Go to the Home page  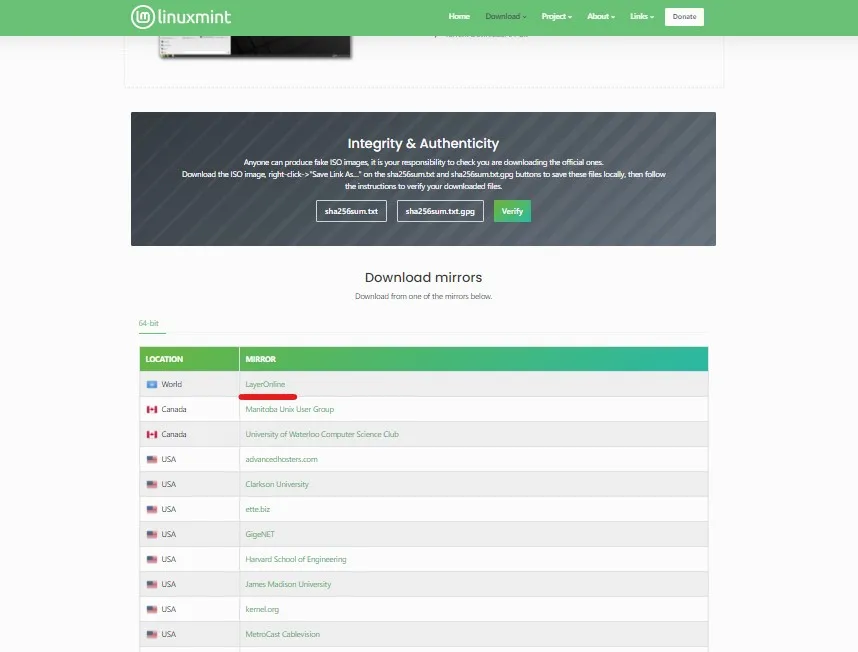[x=459, y=17]
